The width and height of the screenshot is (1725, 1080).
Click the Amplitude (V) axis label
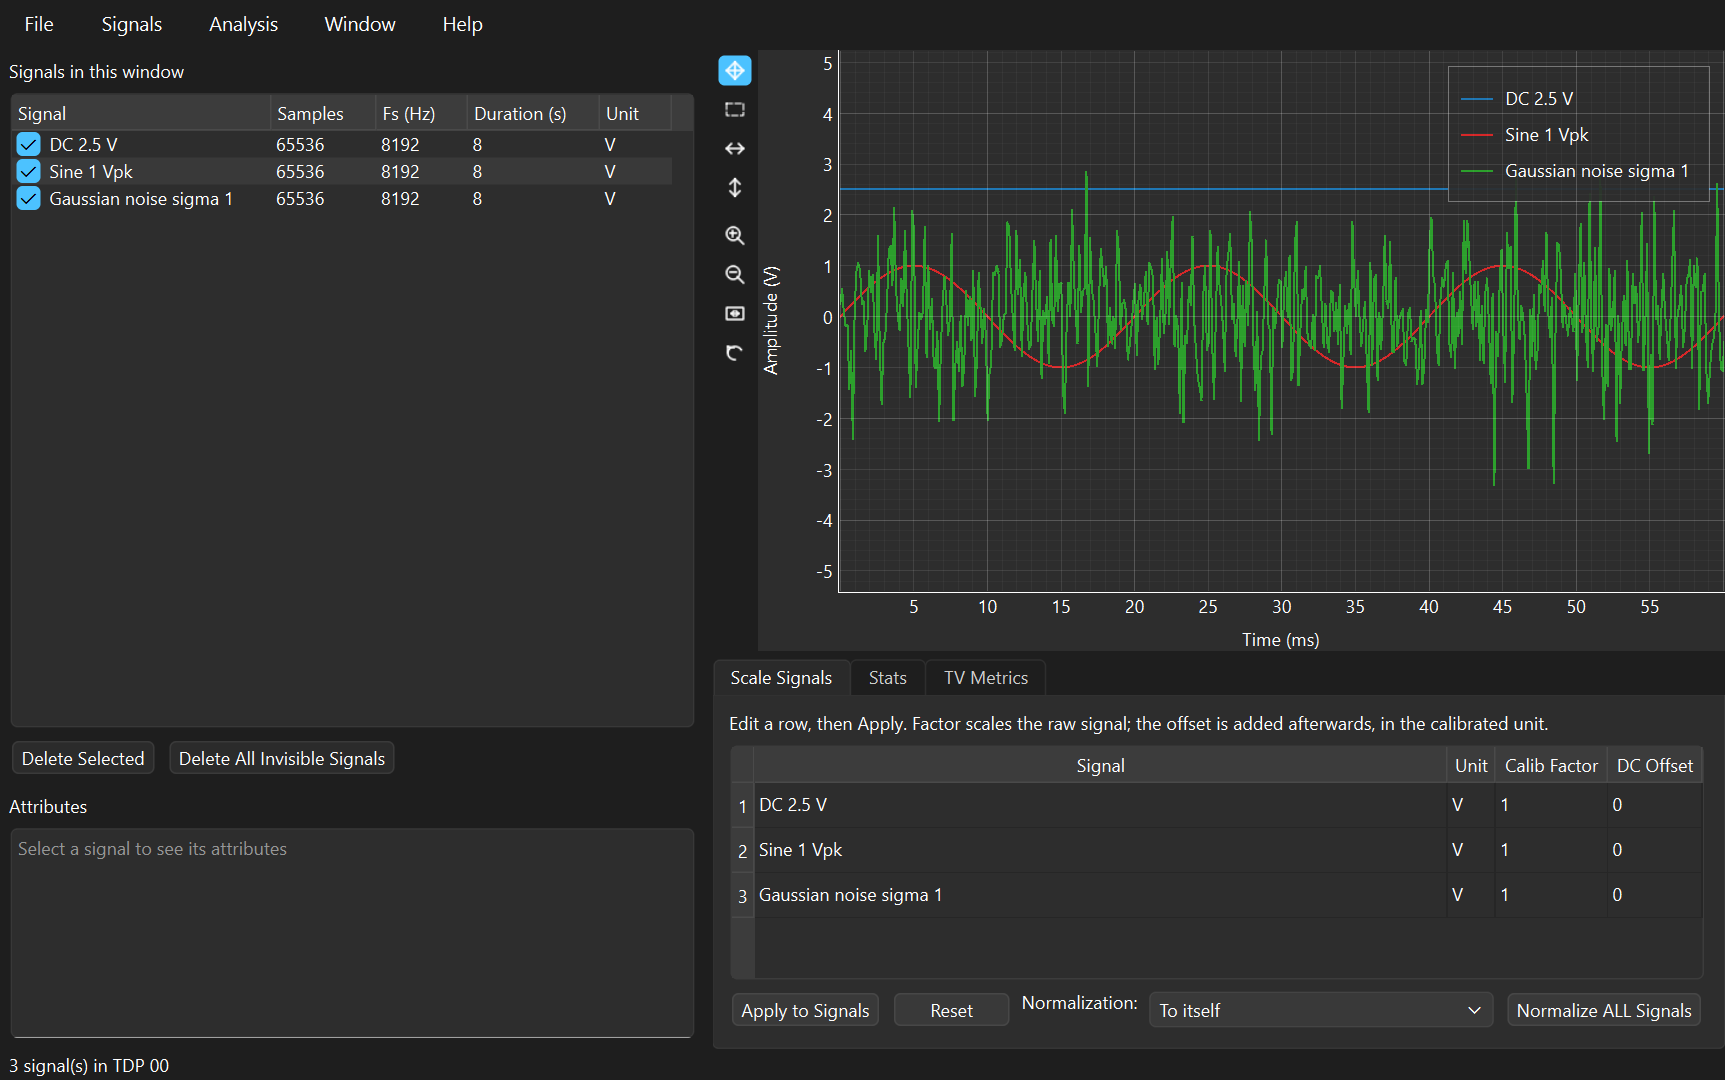771,320
